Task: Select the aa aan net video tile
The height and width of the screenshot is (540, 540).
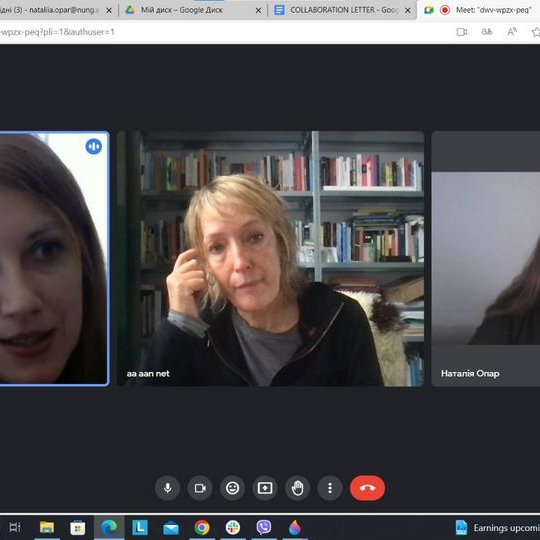Action: [271, 259]
